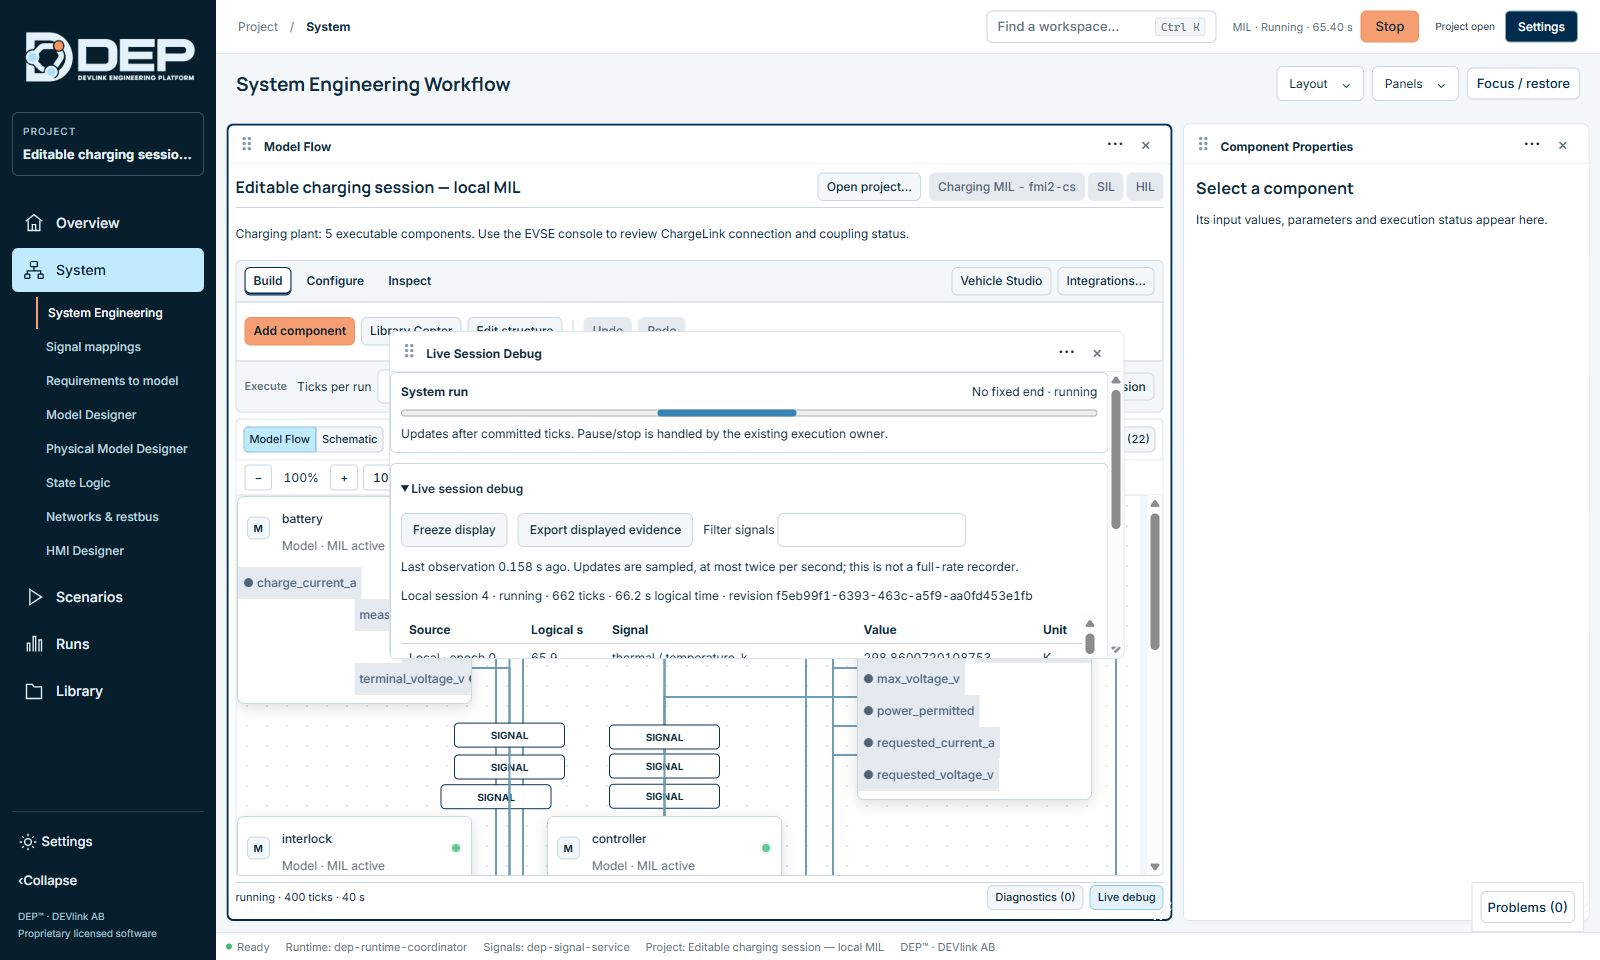Viewport: 1600px width, 960px height.
Task: Select Charging MIL fmi2-cs mode
Action: click(x=1007, y=187)
